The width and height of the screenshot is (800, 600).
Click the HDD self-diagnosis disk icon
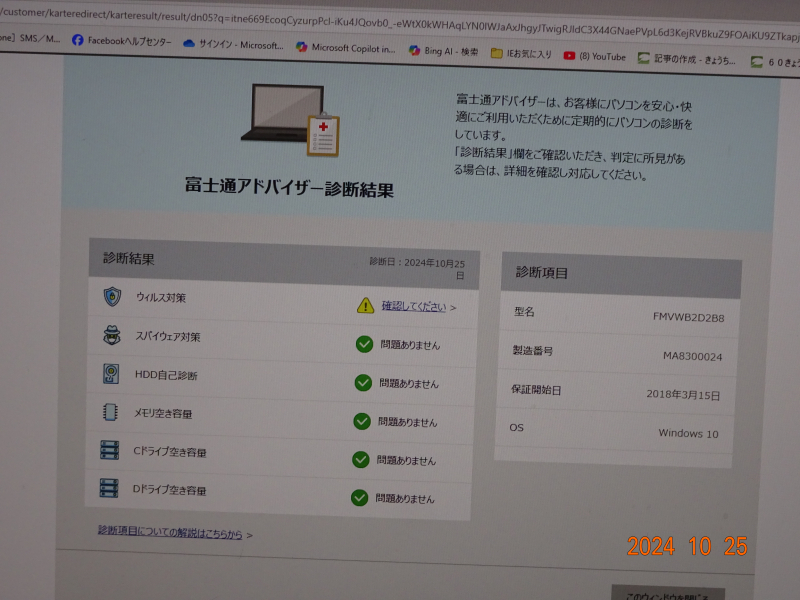(x=111, y=374)
